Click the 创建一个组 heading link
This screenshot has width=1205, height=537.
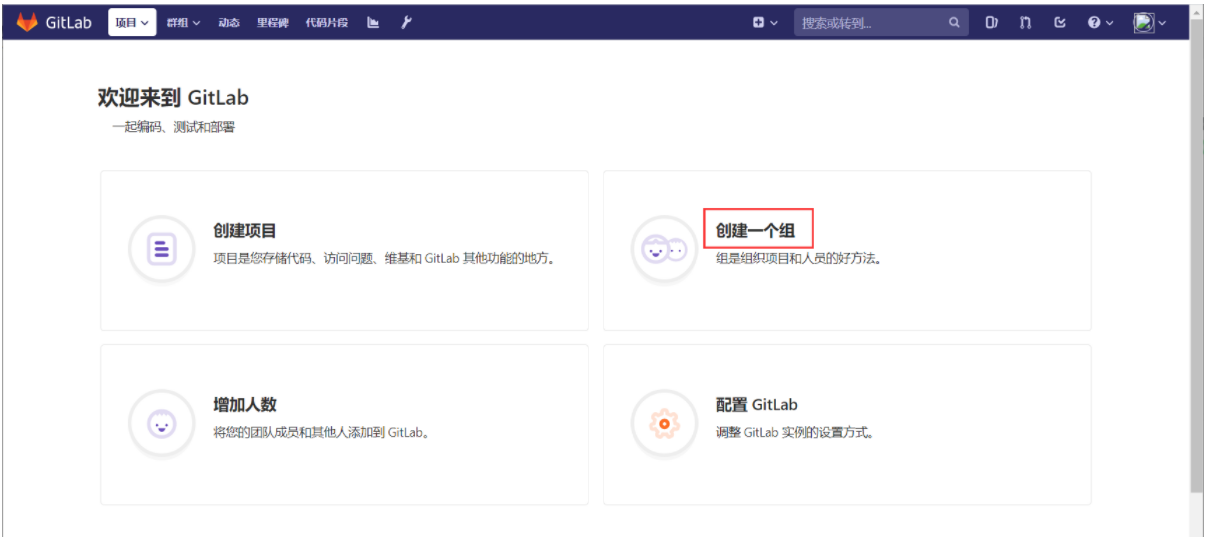[756, 231]
